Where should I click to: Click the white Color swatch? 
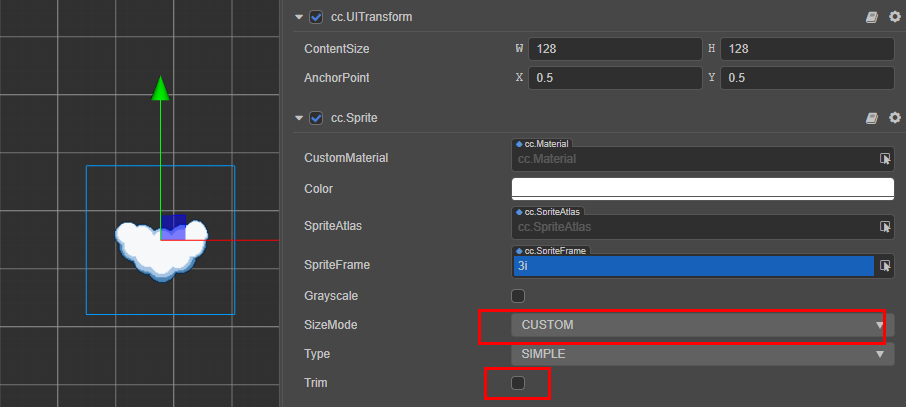tap(702, 188)
